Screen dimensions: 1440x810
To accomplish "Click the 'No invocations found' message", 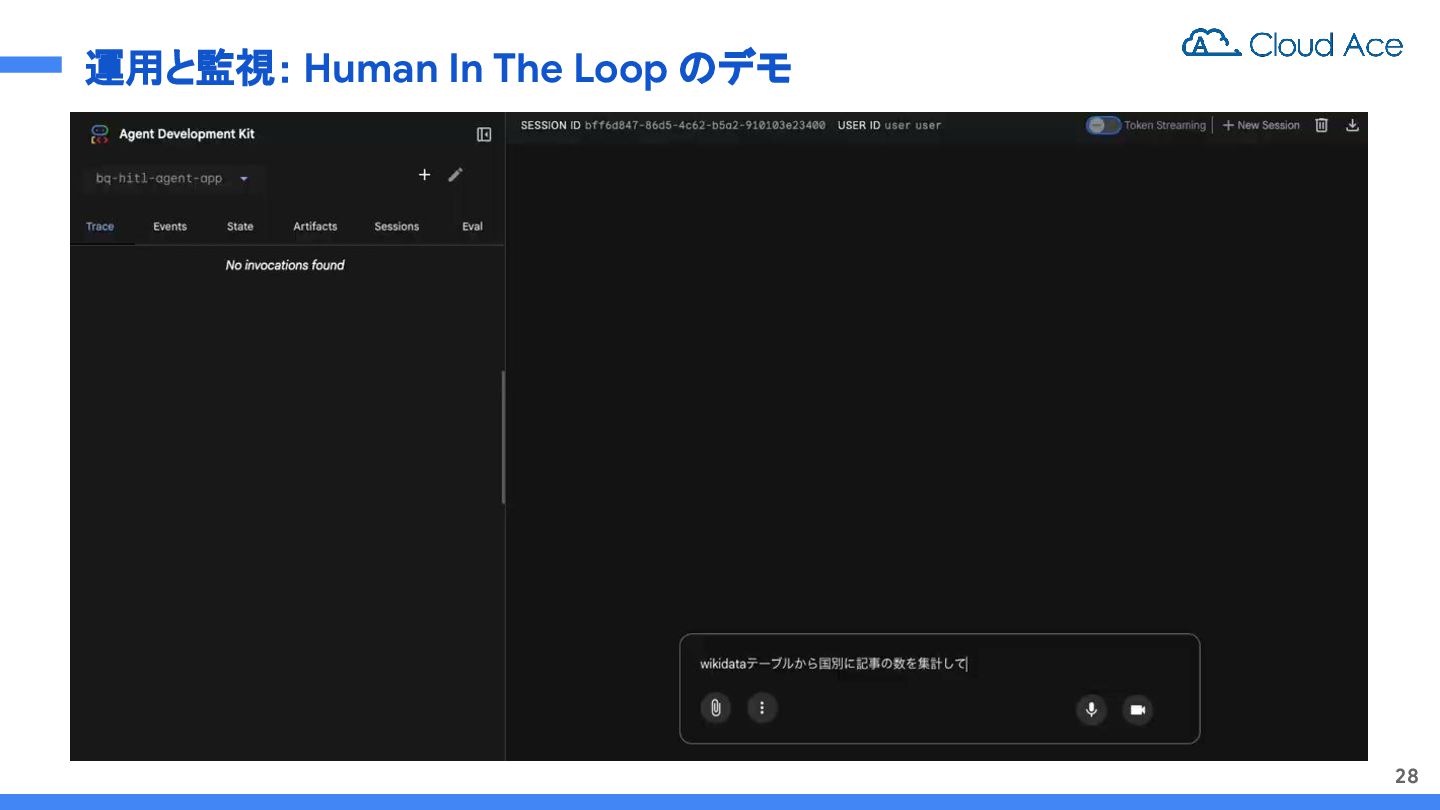I will [285, 265].
